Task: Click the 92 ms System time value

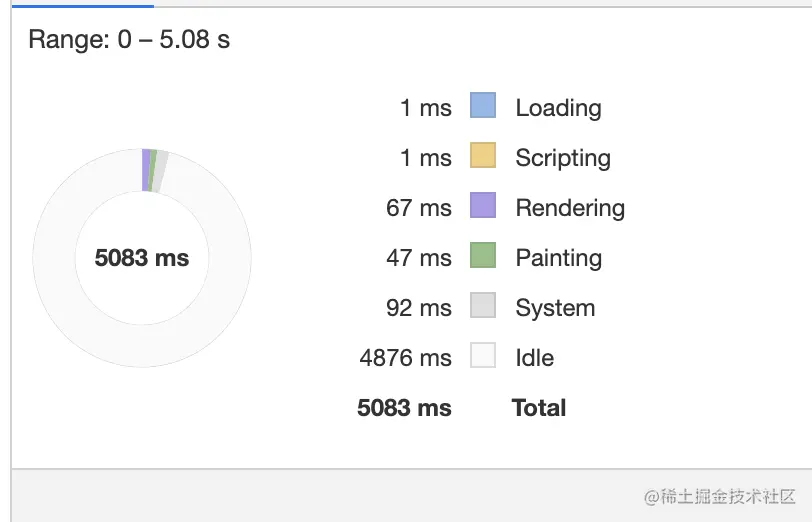Action: [419, 308]
